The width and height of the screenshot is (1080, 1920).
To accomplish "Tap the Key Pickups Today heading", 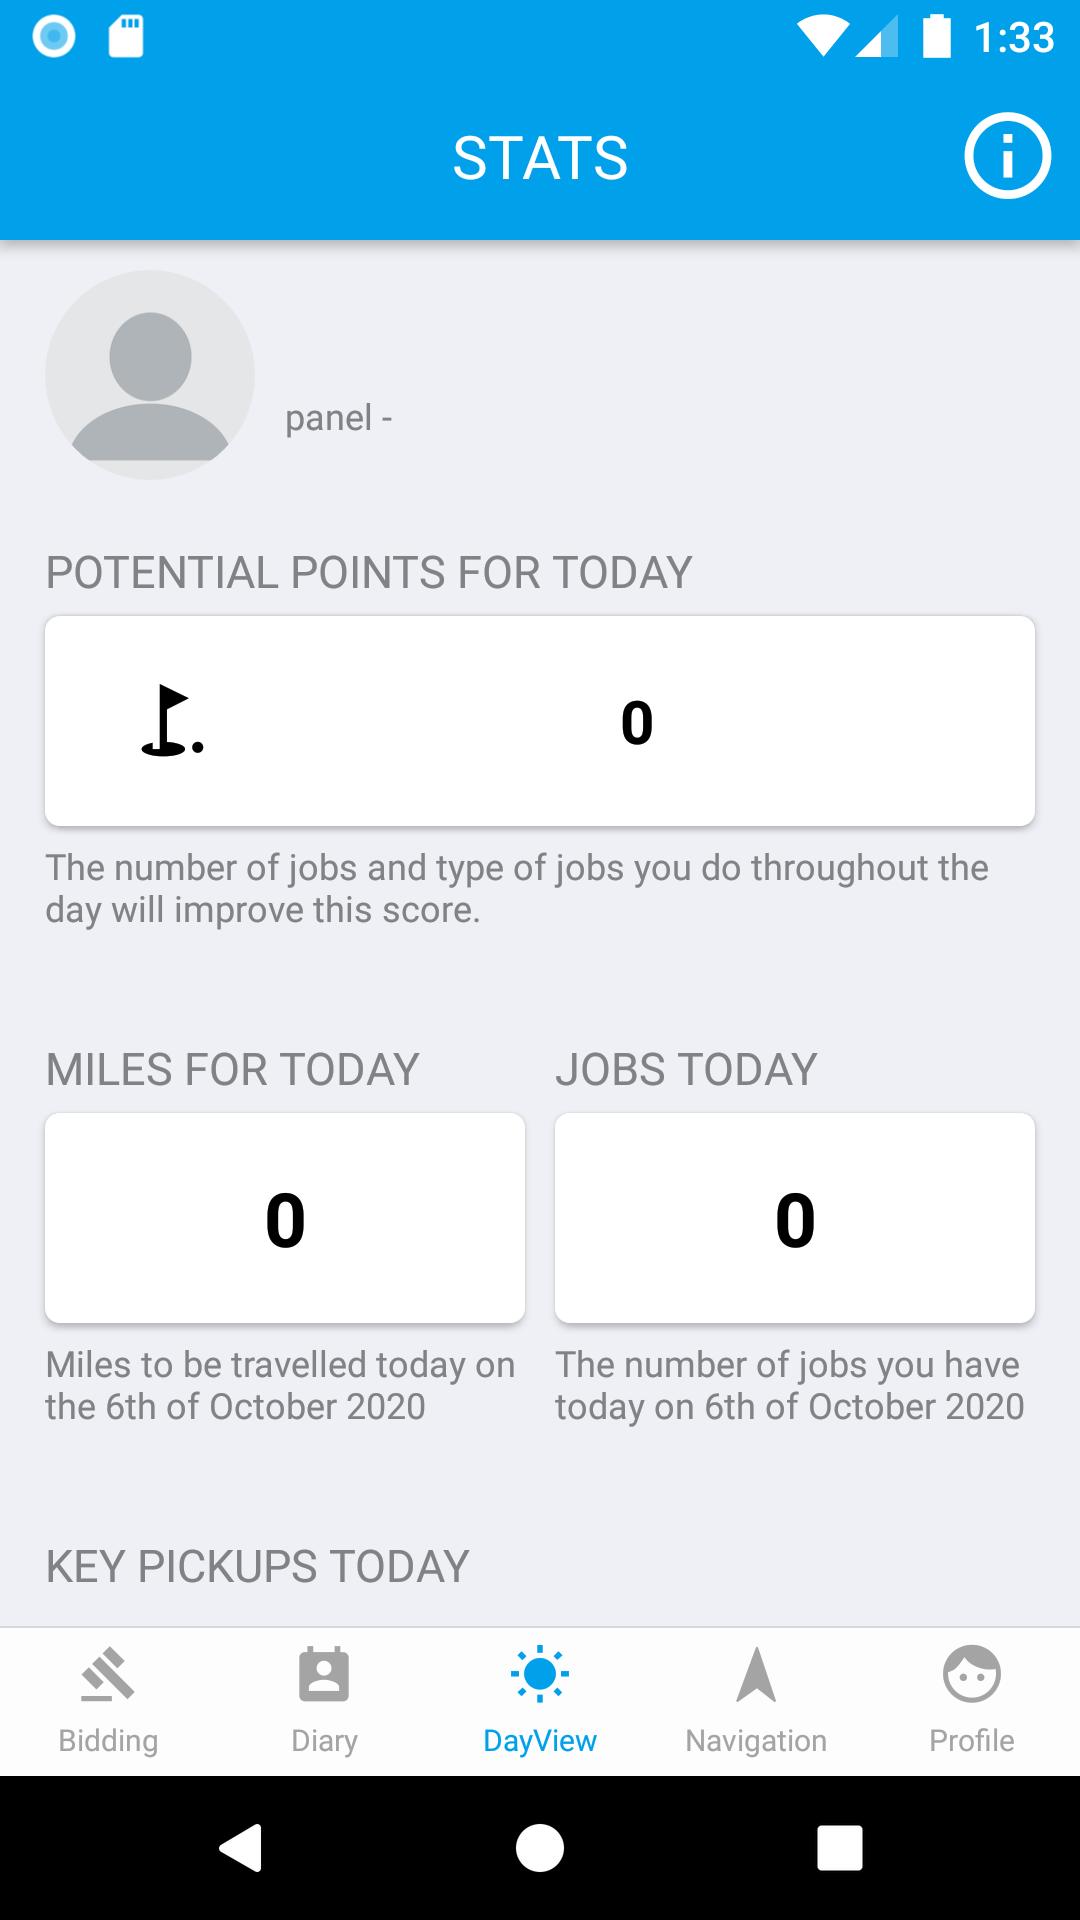I will pos(257,1567).
